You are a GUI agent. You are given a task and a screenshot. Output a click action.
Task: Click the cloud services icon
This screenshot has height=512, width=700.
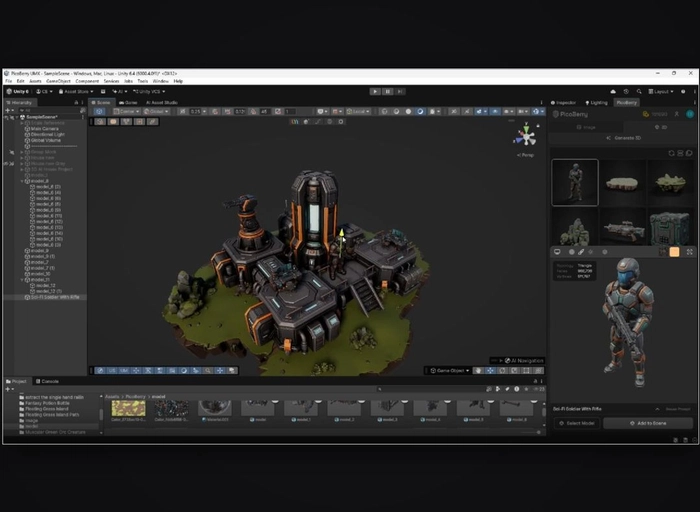tap(613, 92)
